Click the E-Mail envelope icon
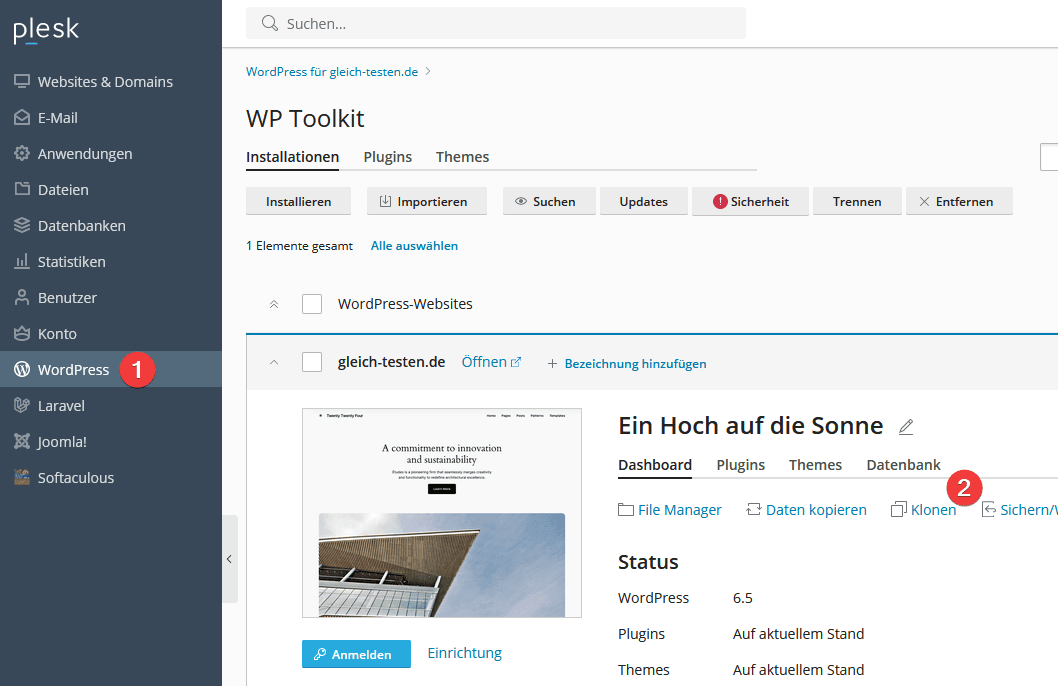 pyautogui.click(x=21, y=118)
